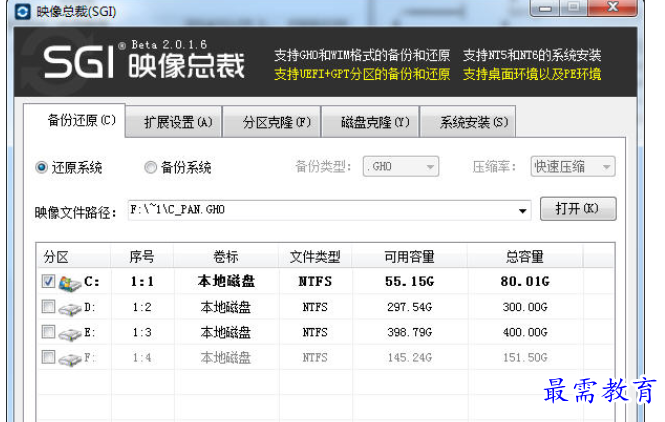Viewport: 665px width, 422px height.
Task: Expand the 映像文件路径 dropdown arrow
Action: [522, 211]
